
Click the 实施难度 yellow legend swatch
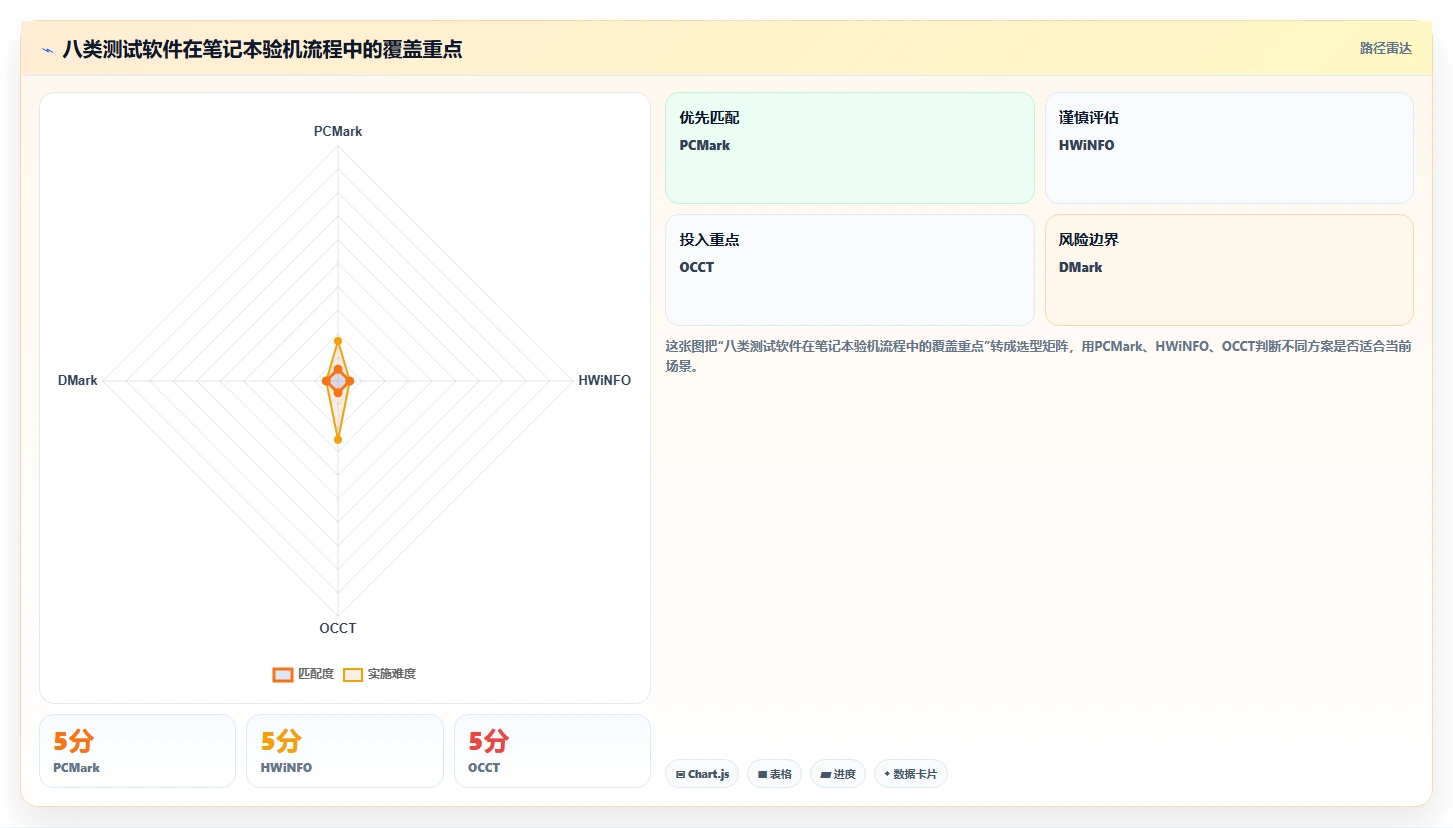click(x=353, y=674)
